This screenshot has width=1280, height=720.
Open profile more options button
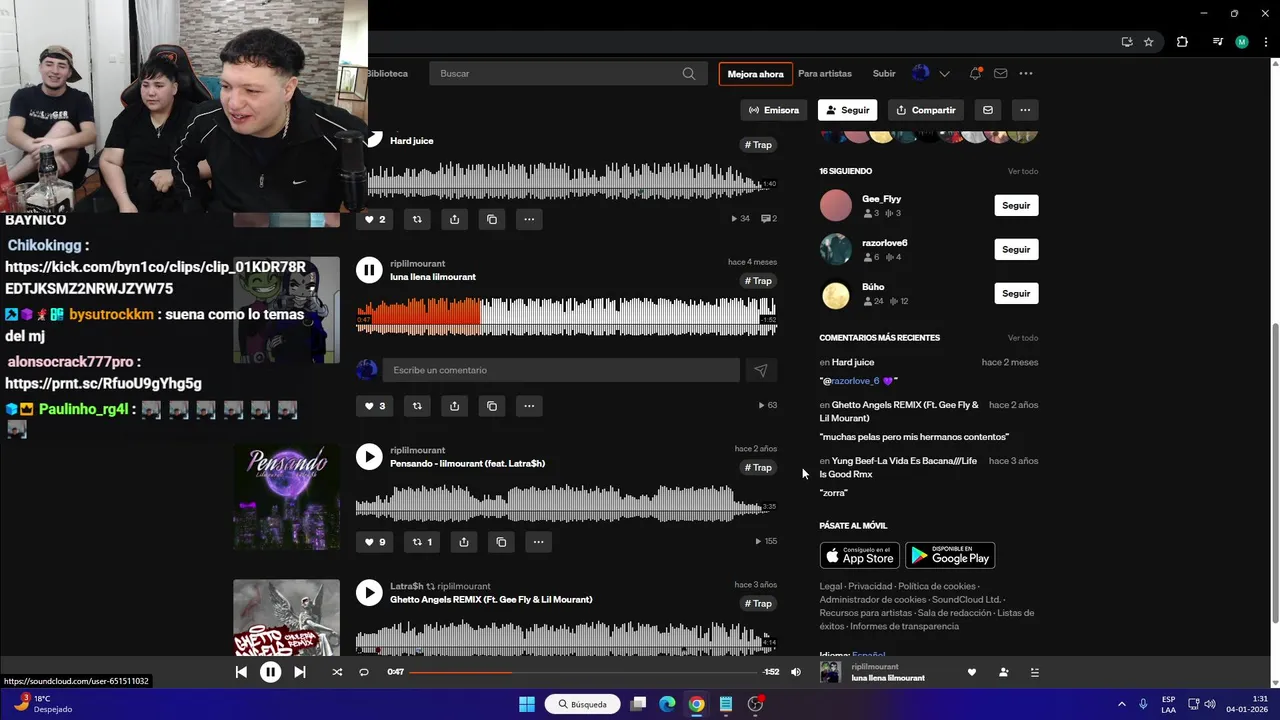pyautogui.click(x=1024, y=110)
